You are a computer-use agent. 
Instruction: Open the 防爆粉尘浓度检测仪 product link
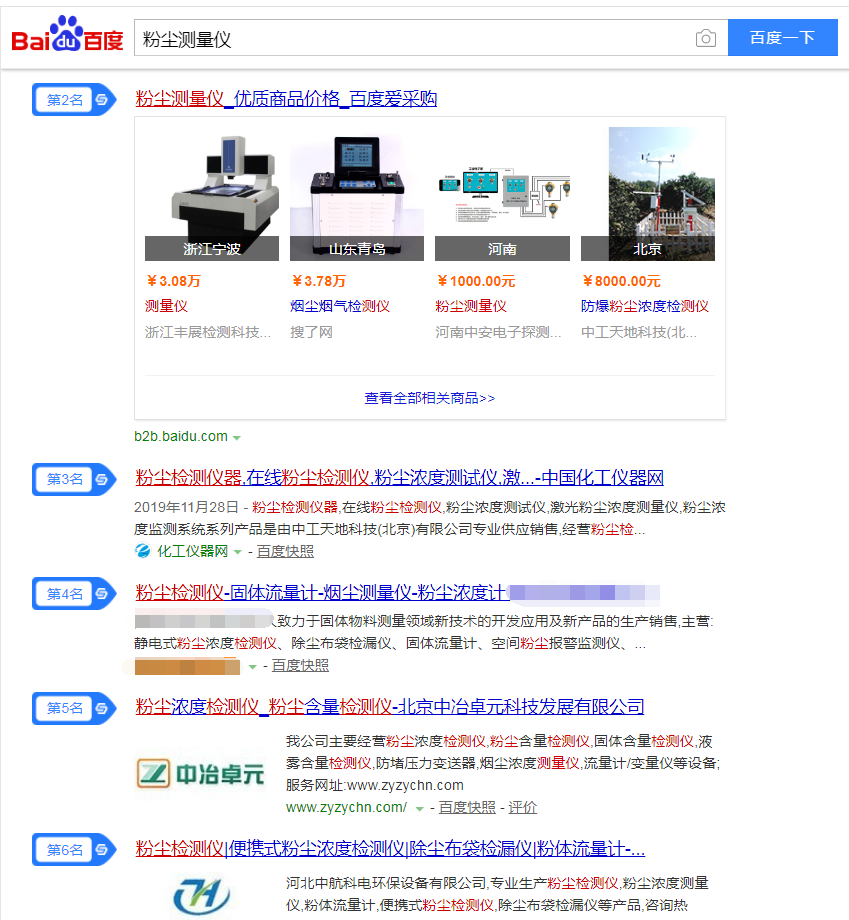pyautogui.click(x=645, y=306)
